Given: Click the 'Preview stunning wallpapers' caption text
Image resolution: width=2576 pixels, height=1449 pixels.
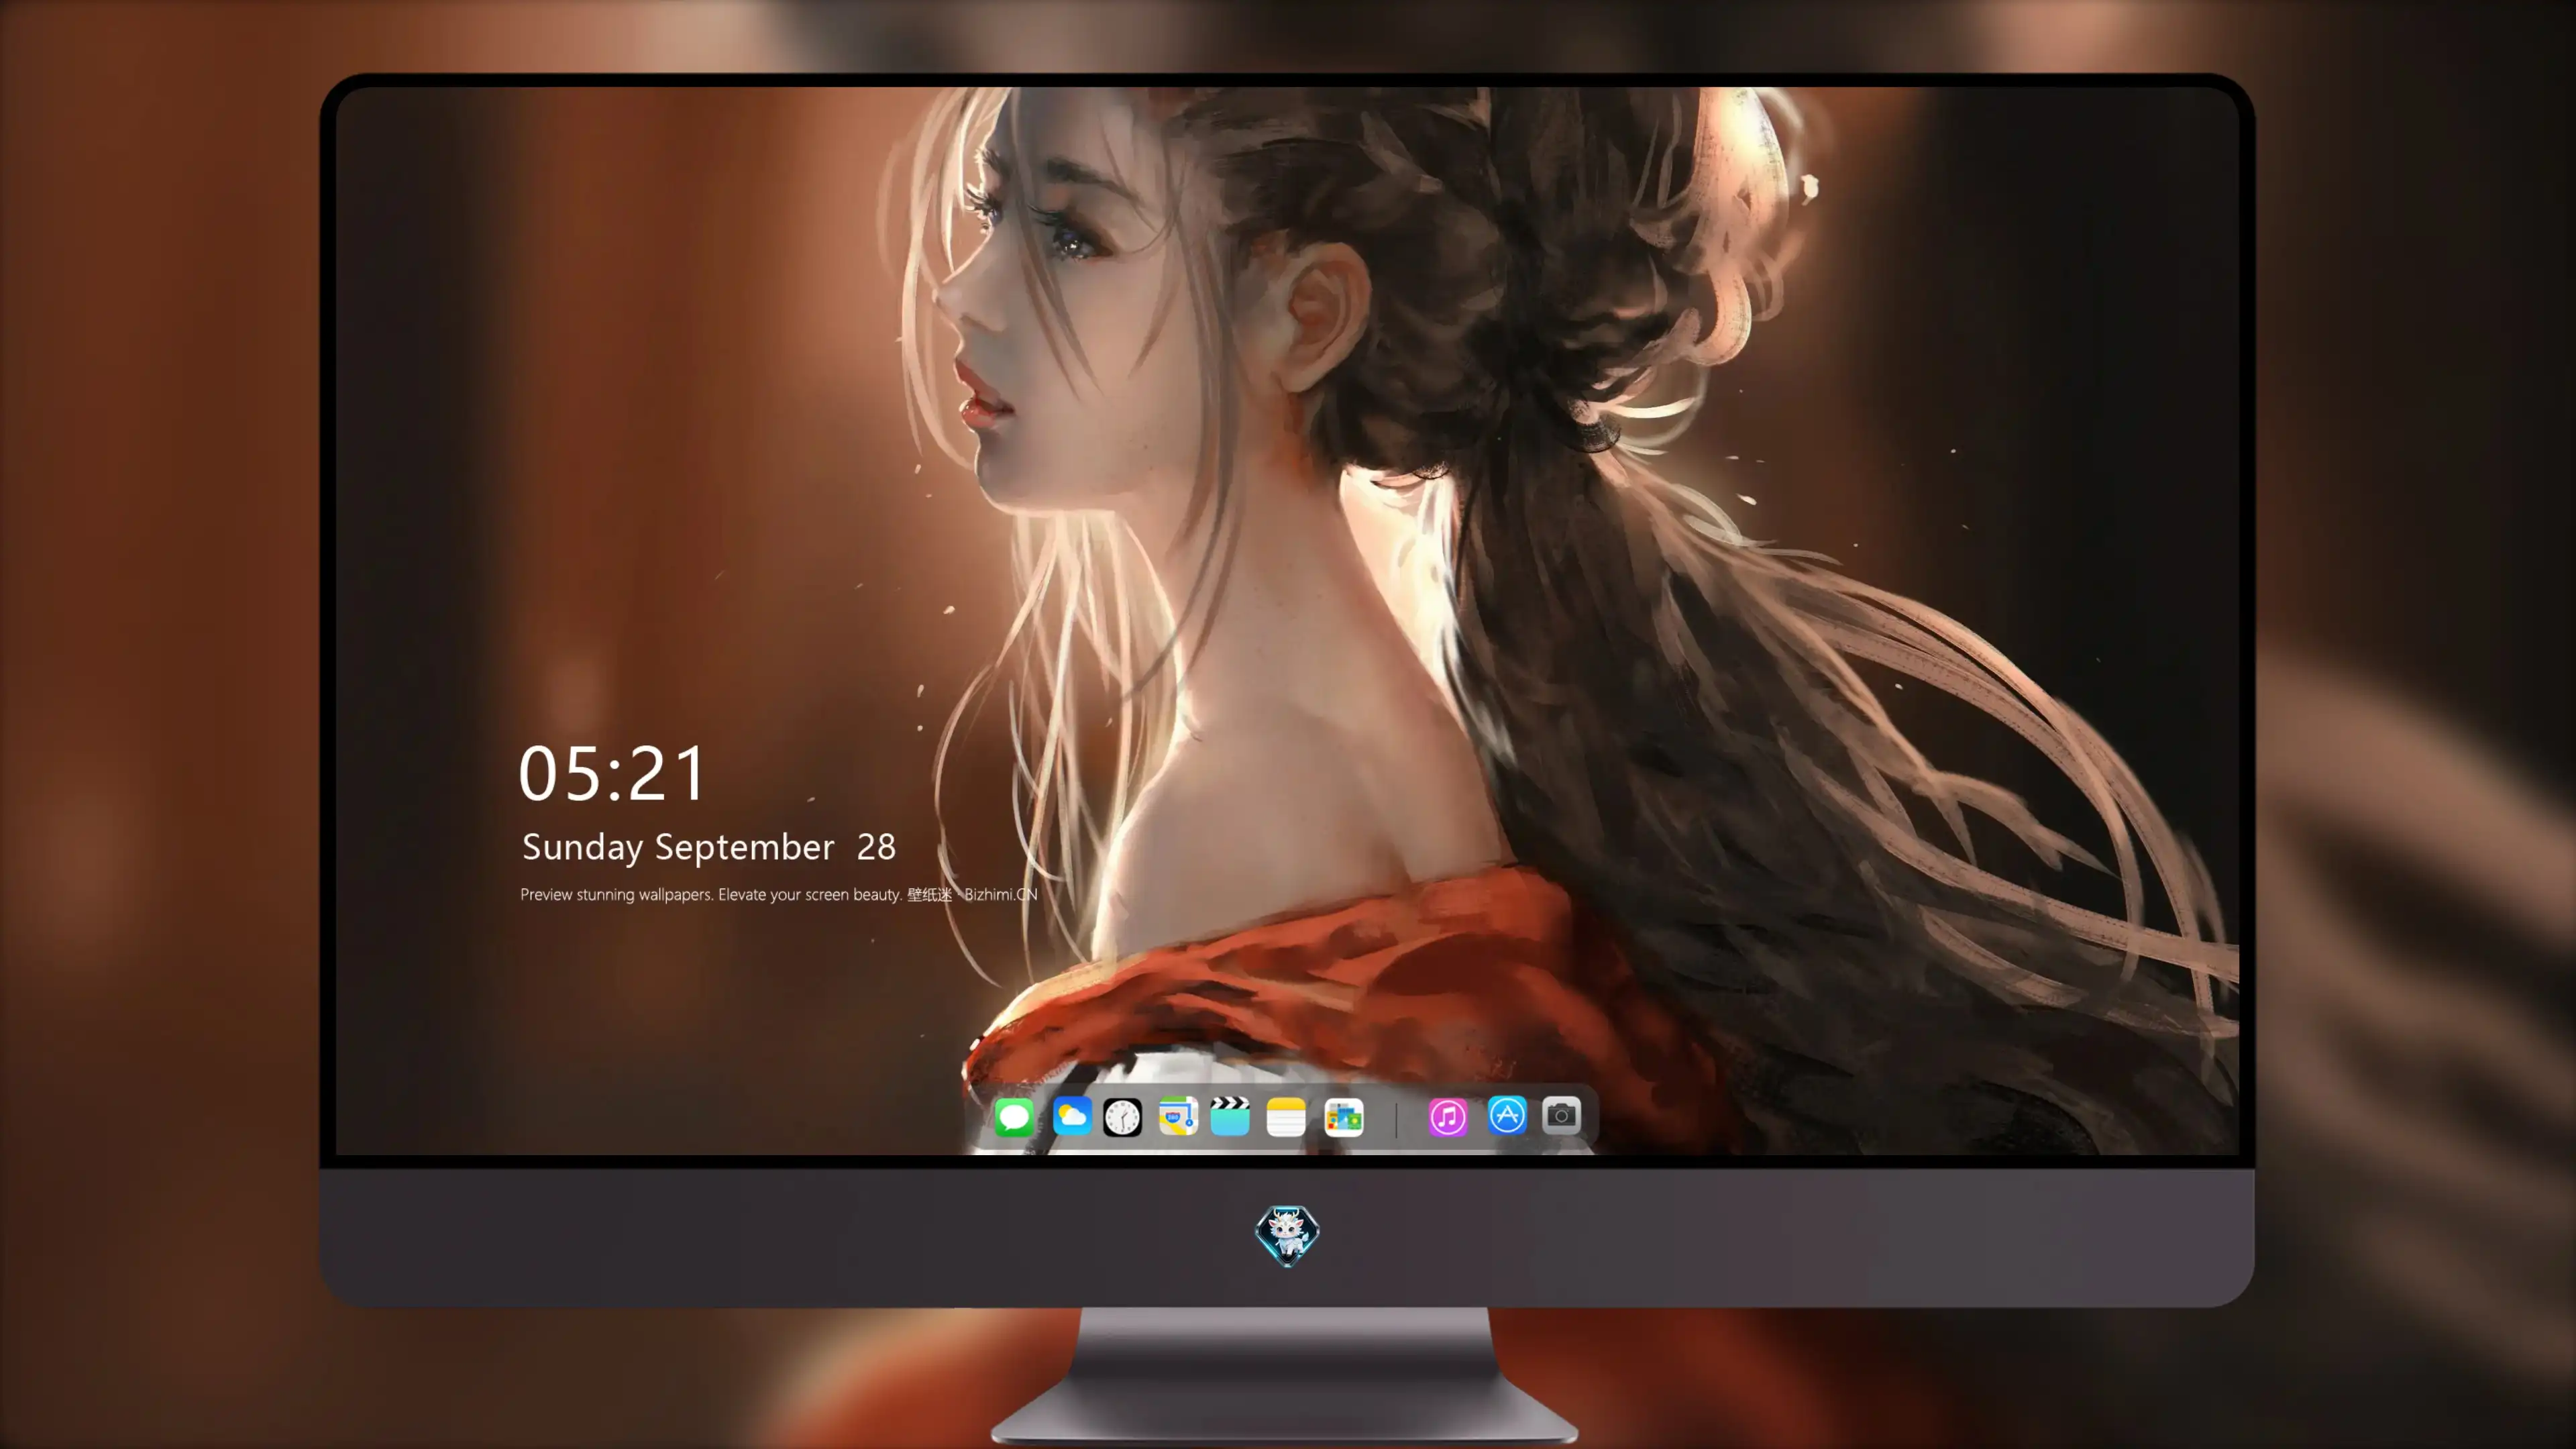Looking at the screenshot, I should [779, 894].
